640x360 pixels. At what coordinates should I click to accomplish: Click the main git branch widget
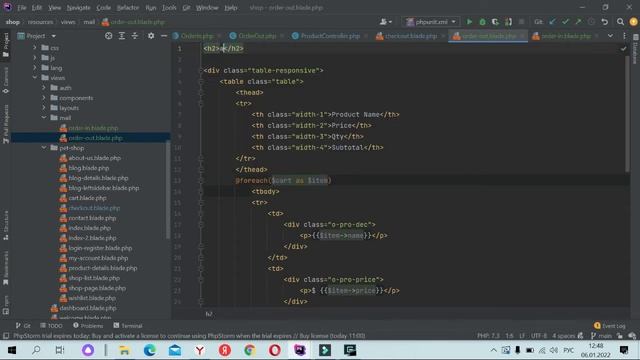click(x=602, y=336)
